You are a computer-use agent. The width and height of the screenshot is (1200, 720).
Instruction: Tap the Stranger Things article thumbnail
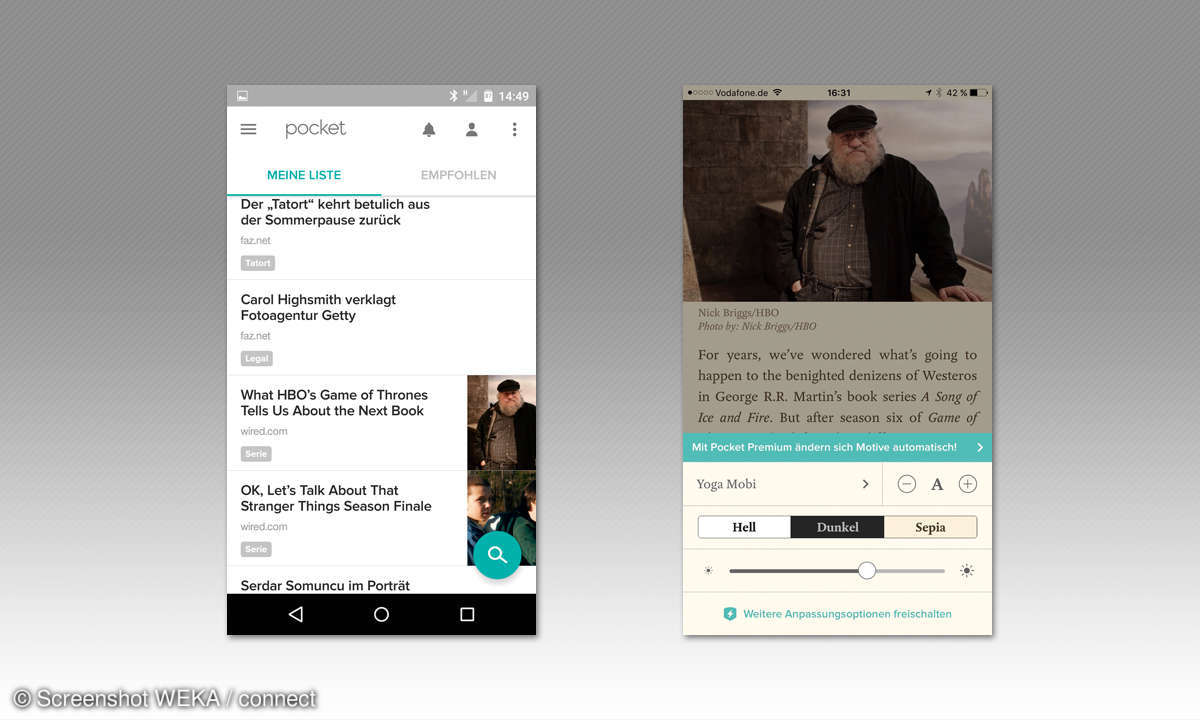click(501, 518)
